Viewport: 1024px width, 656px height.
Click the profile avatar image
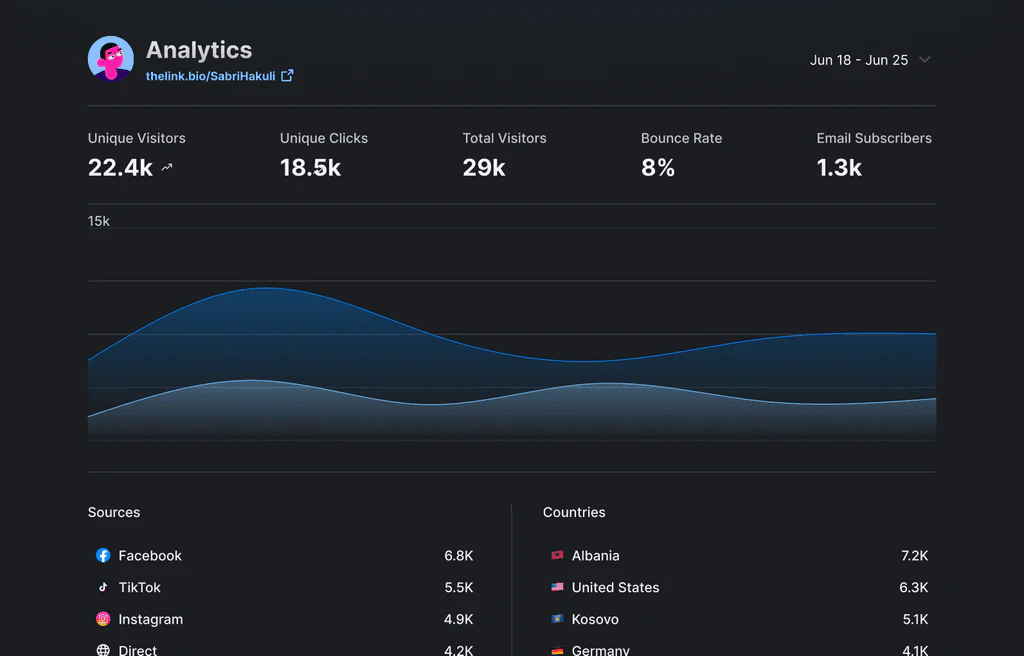(x=111, y=59)
